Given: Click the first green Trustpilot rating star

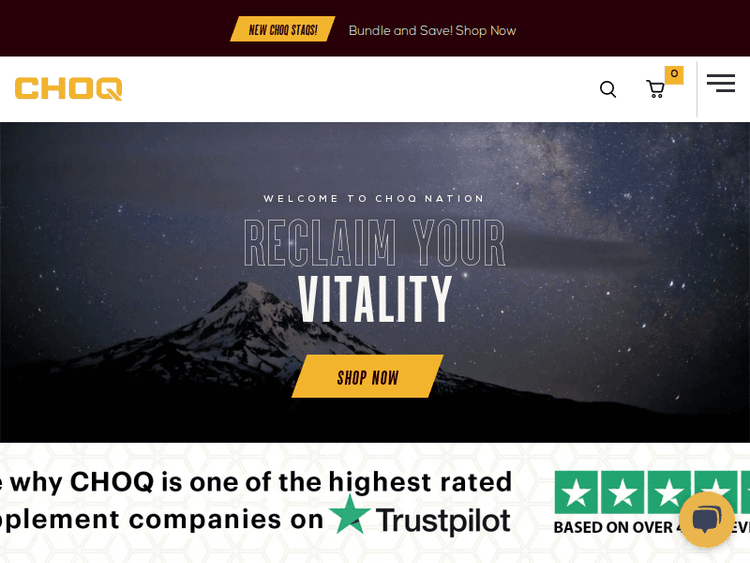Looking at the screenshot, I should (576, 492).
